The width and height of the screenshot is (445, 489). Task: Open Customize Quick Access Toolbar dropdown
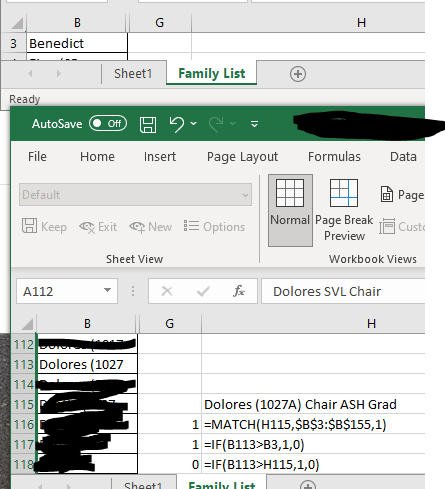254,124
